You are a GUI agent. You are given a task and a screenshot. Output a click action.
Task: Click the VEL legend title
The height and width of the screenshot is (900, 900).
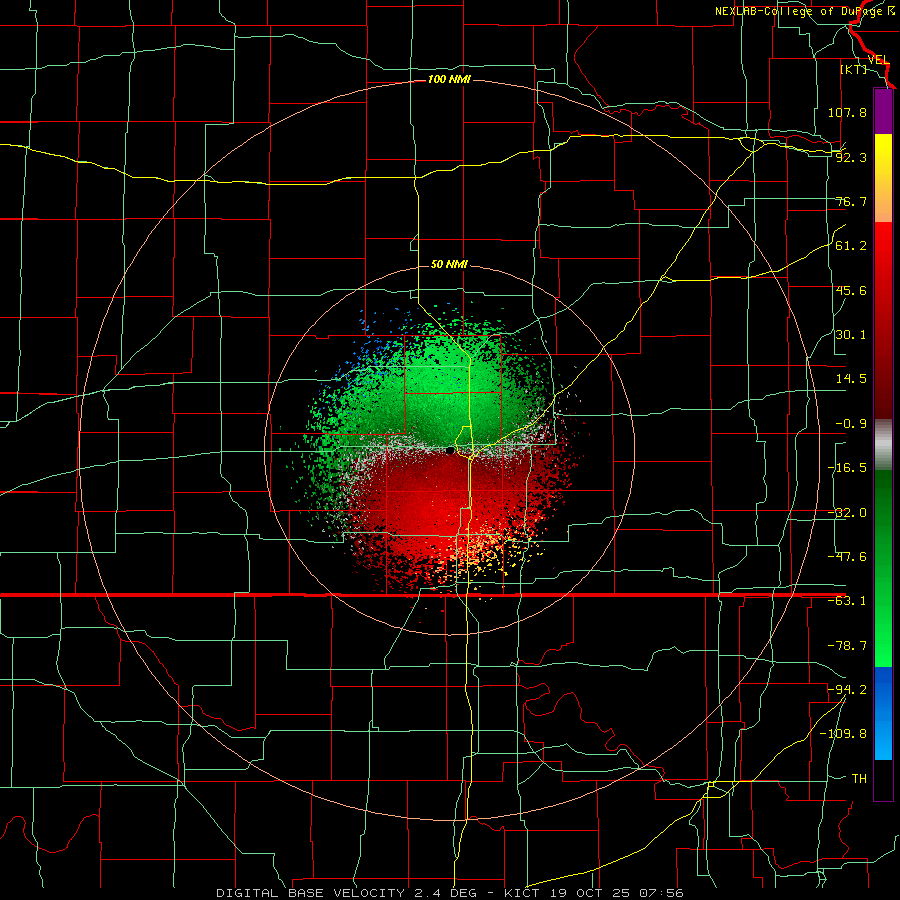[x=878, y=59]
